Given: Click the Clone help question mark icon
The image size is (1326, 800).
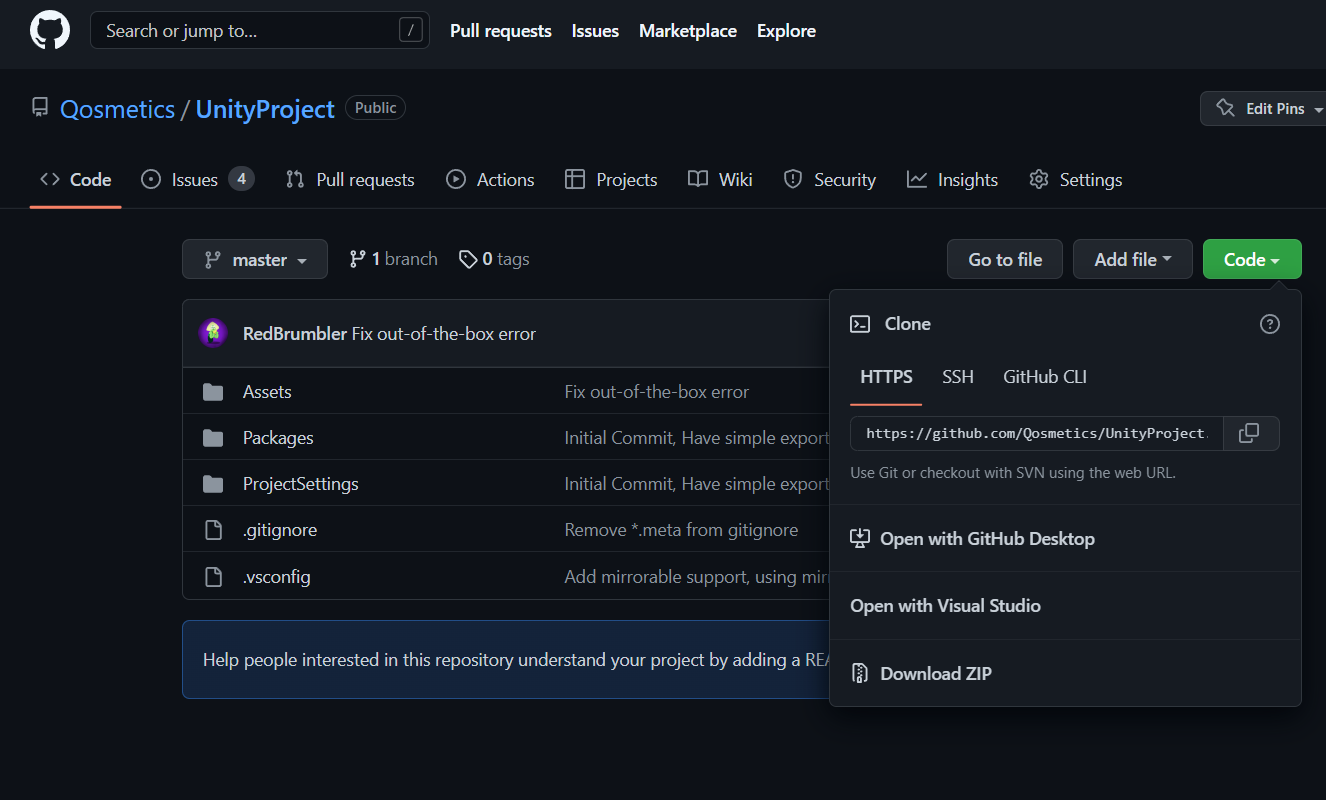Looking at the screenshot, I should click(1270, 324).
